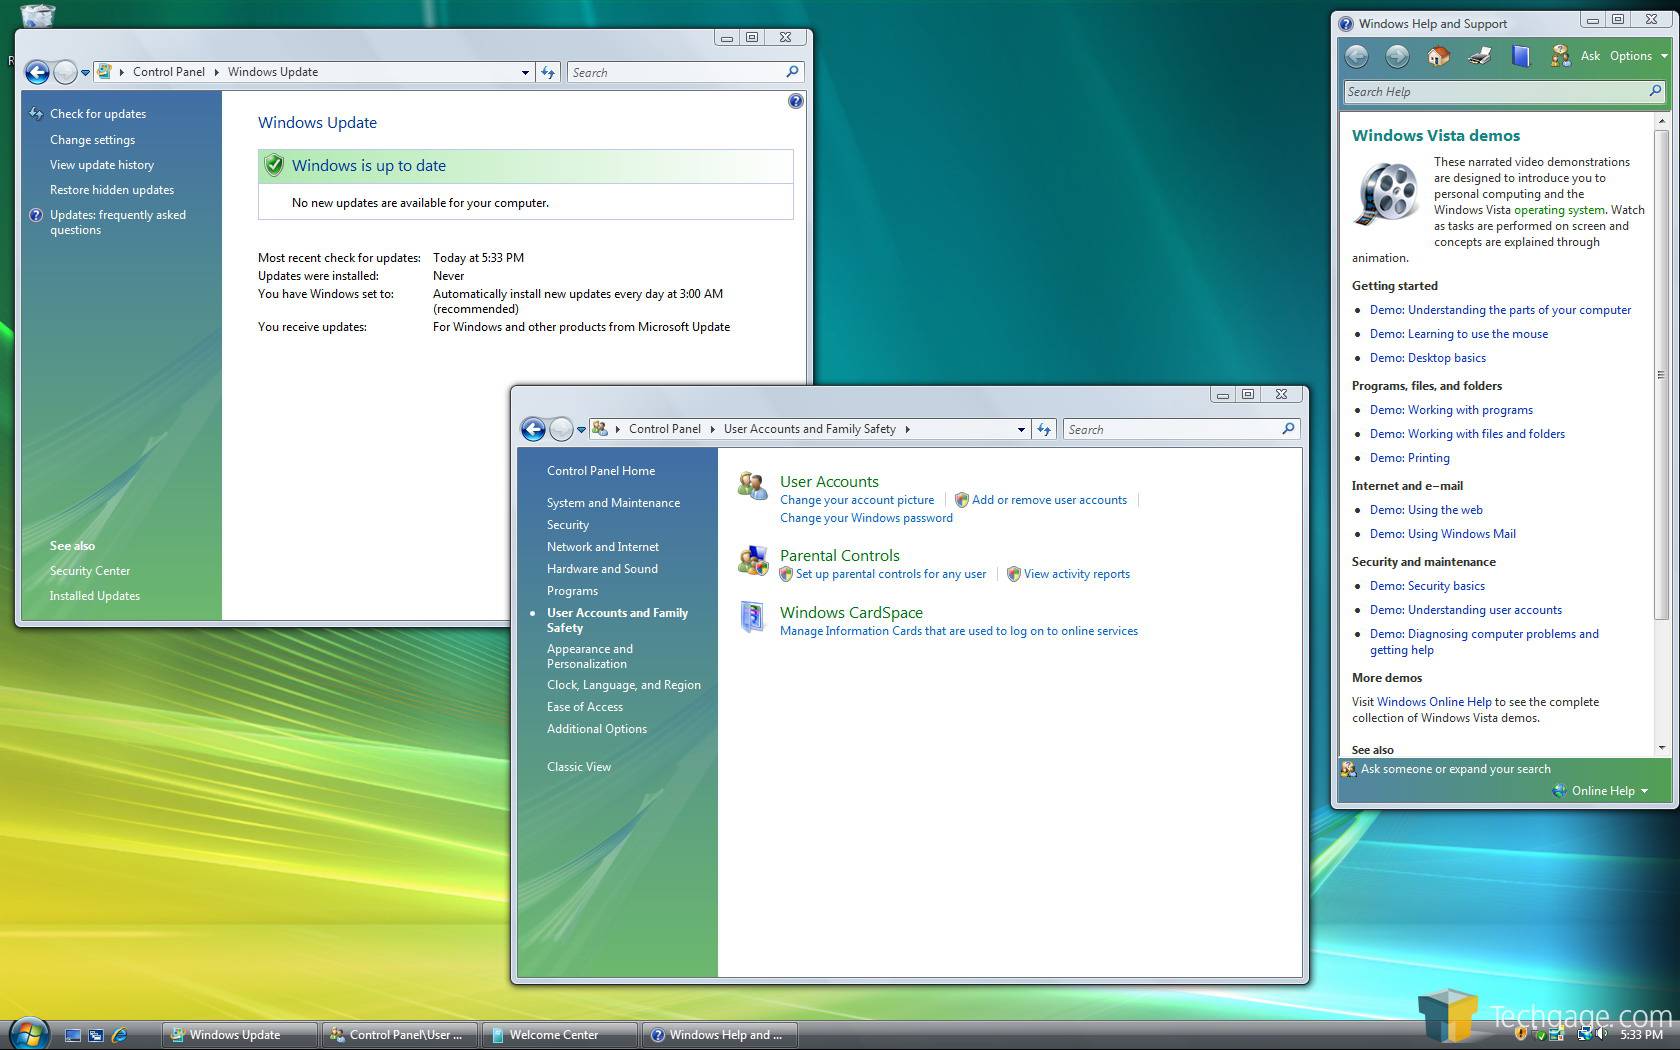The height and width of the screenshot is (1050, 1680).
Task: Click the Ask people icon in Help
Action: click(1560, 56)
